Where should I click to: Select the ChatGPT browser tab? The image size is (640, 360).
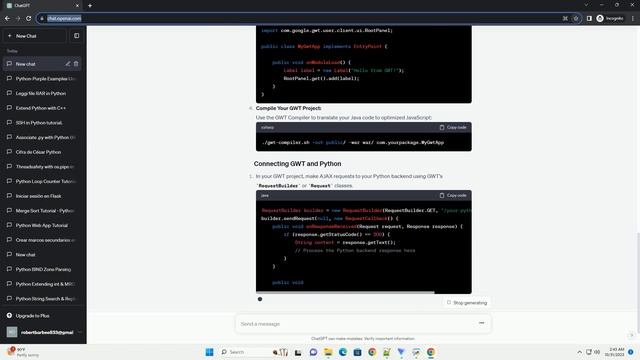pyautogui.click(x=42, y=6)
